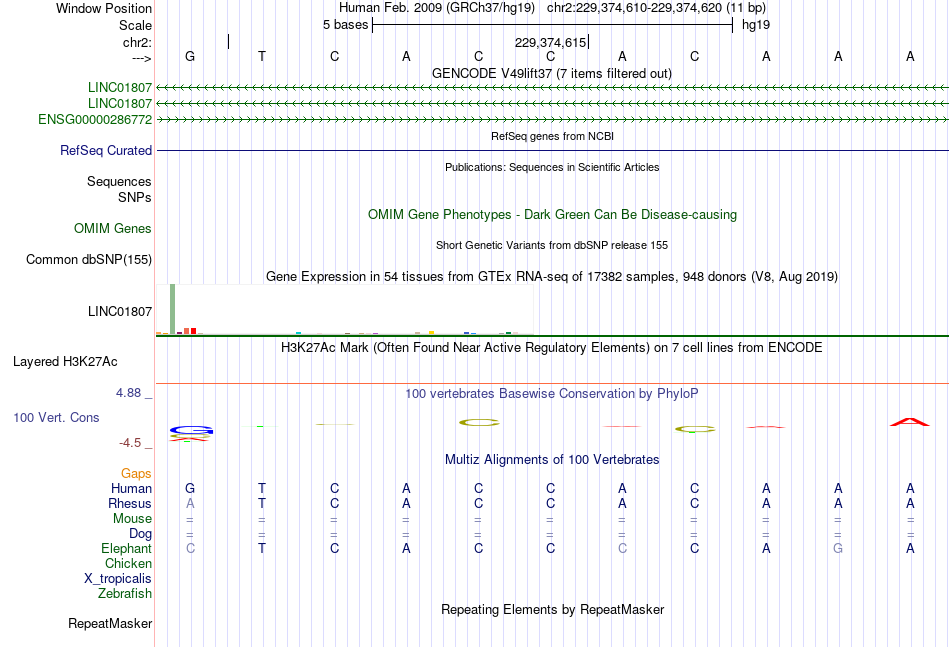Click the Window Position label
This screenshot has width=950, height=647.
pyautogui.click(x=104, y=8)
